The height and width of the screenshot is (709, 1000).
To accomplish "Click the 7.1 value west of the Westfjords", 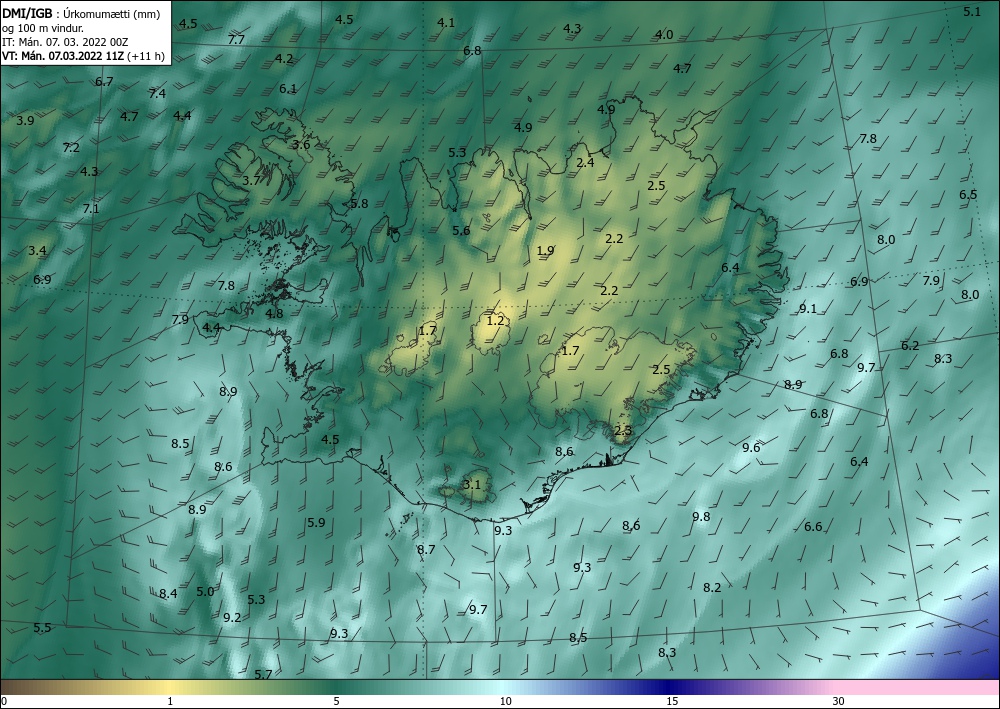I will 91,208.
